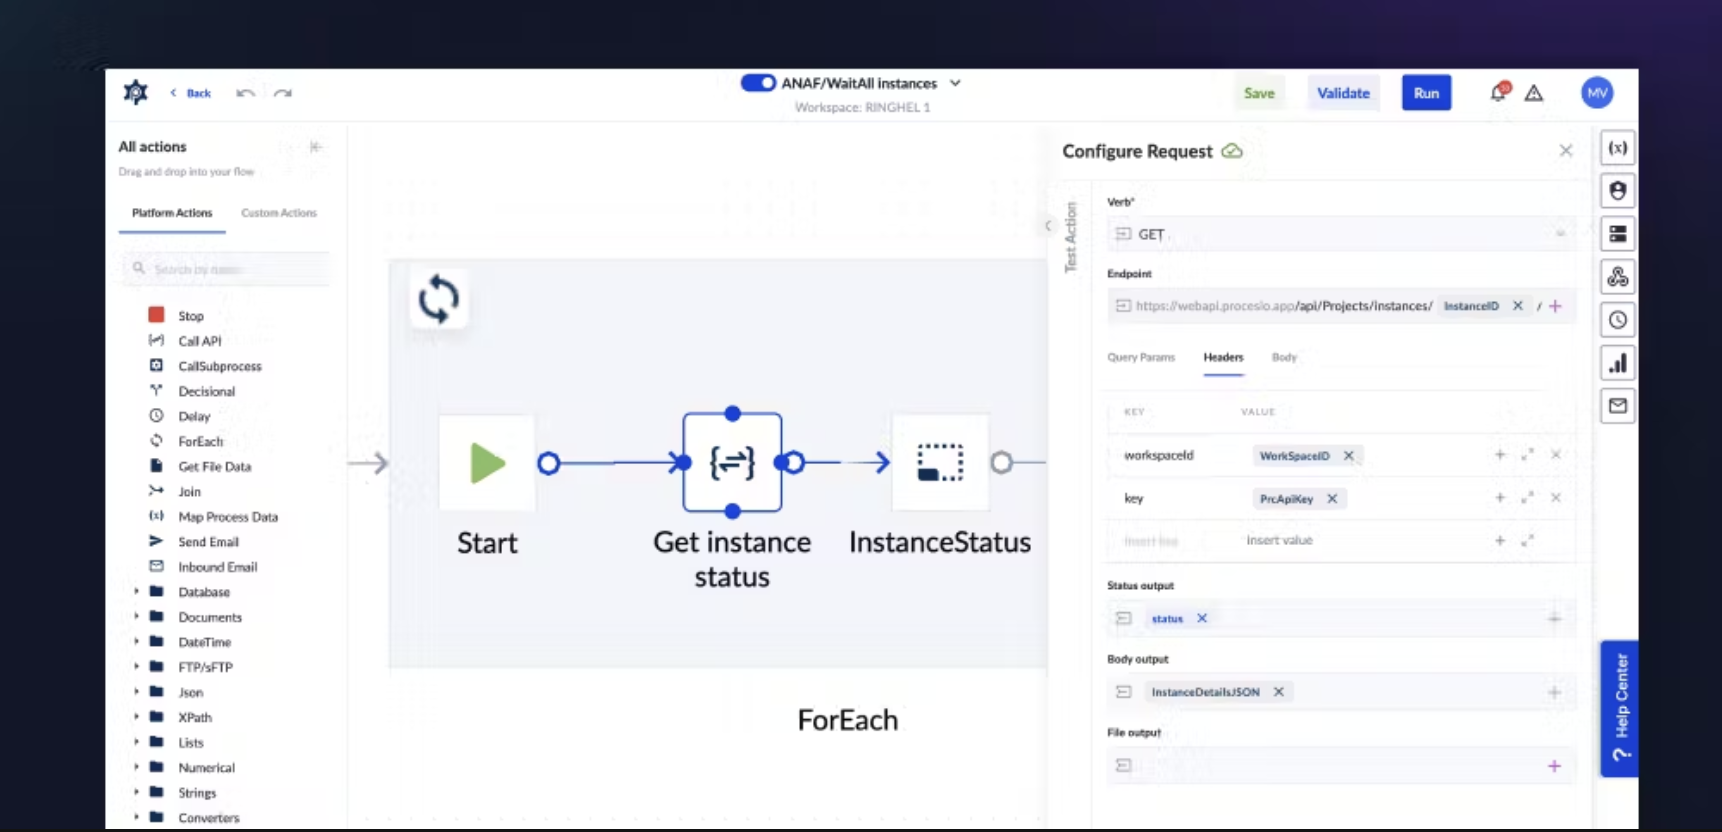Select the Get instance status node
This screenshot has height=832, width=1722.
732,463
